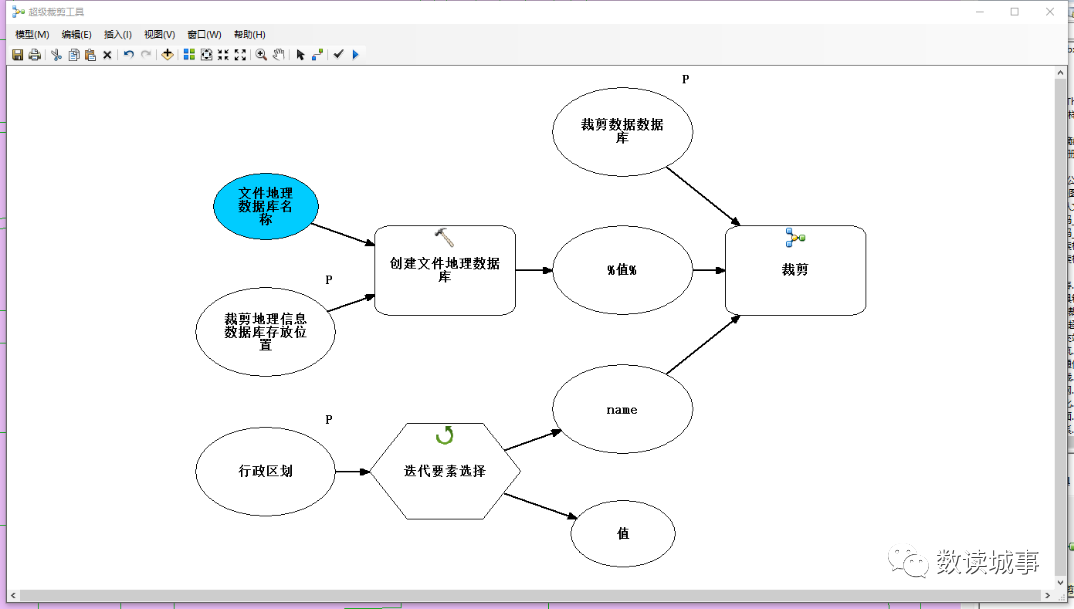Select the Cut scissors icon
The height and width of the screenshot is (609, 1074).
(x=56, y=55)
